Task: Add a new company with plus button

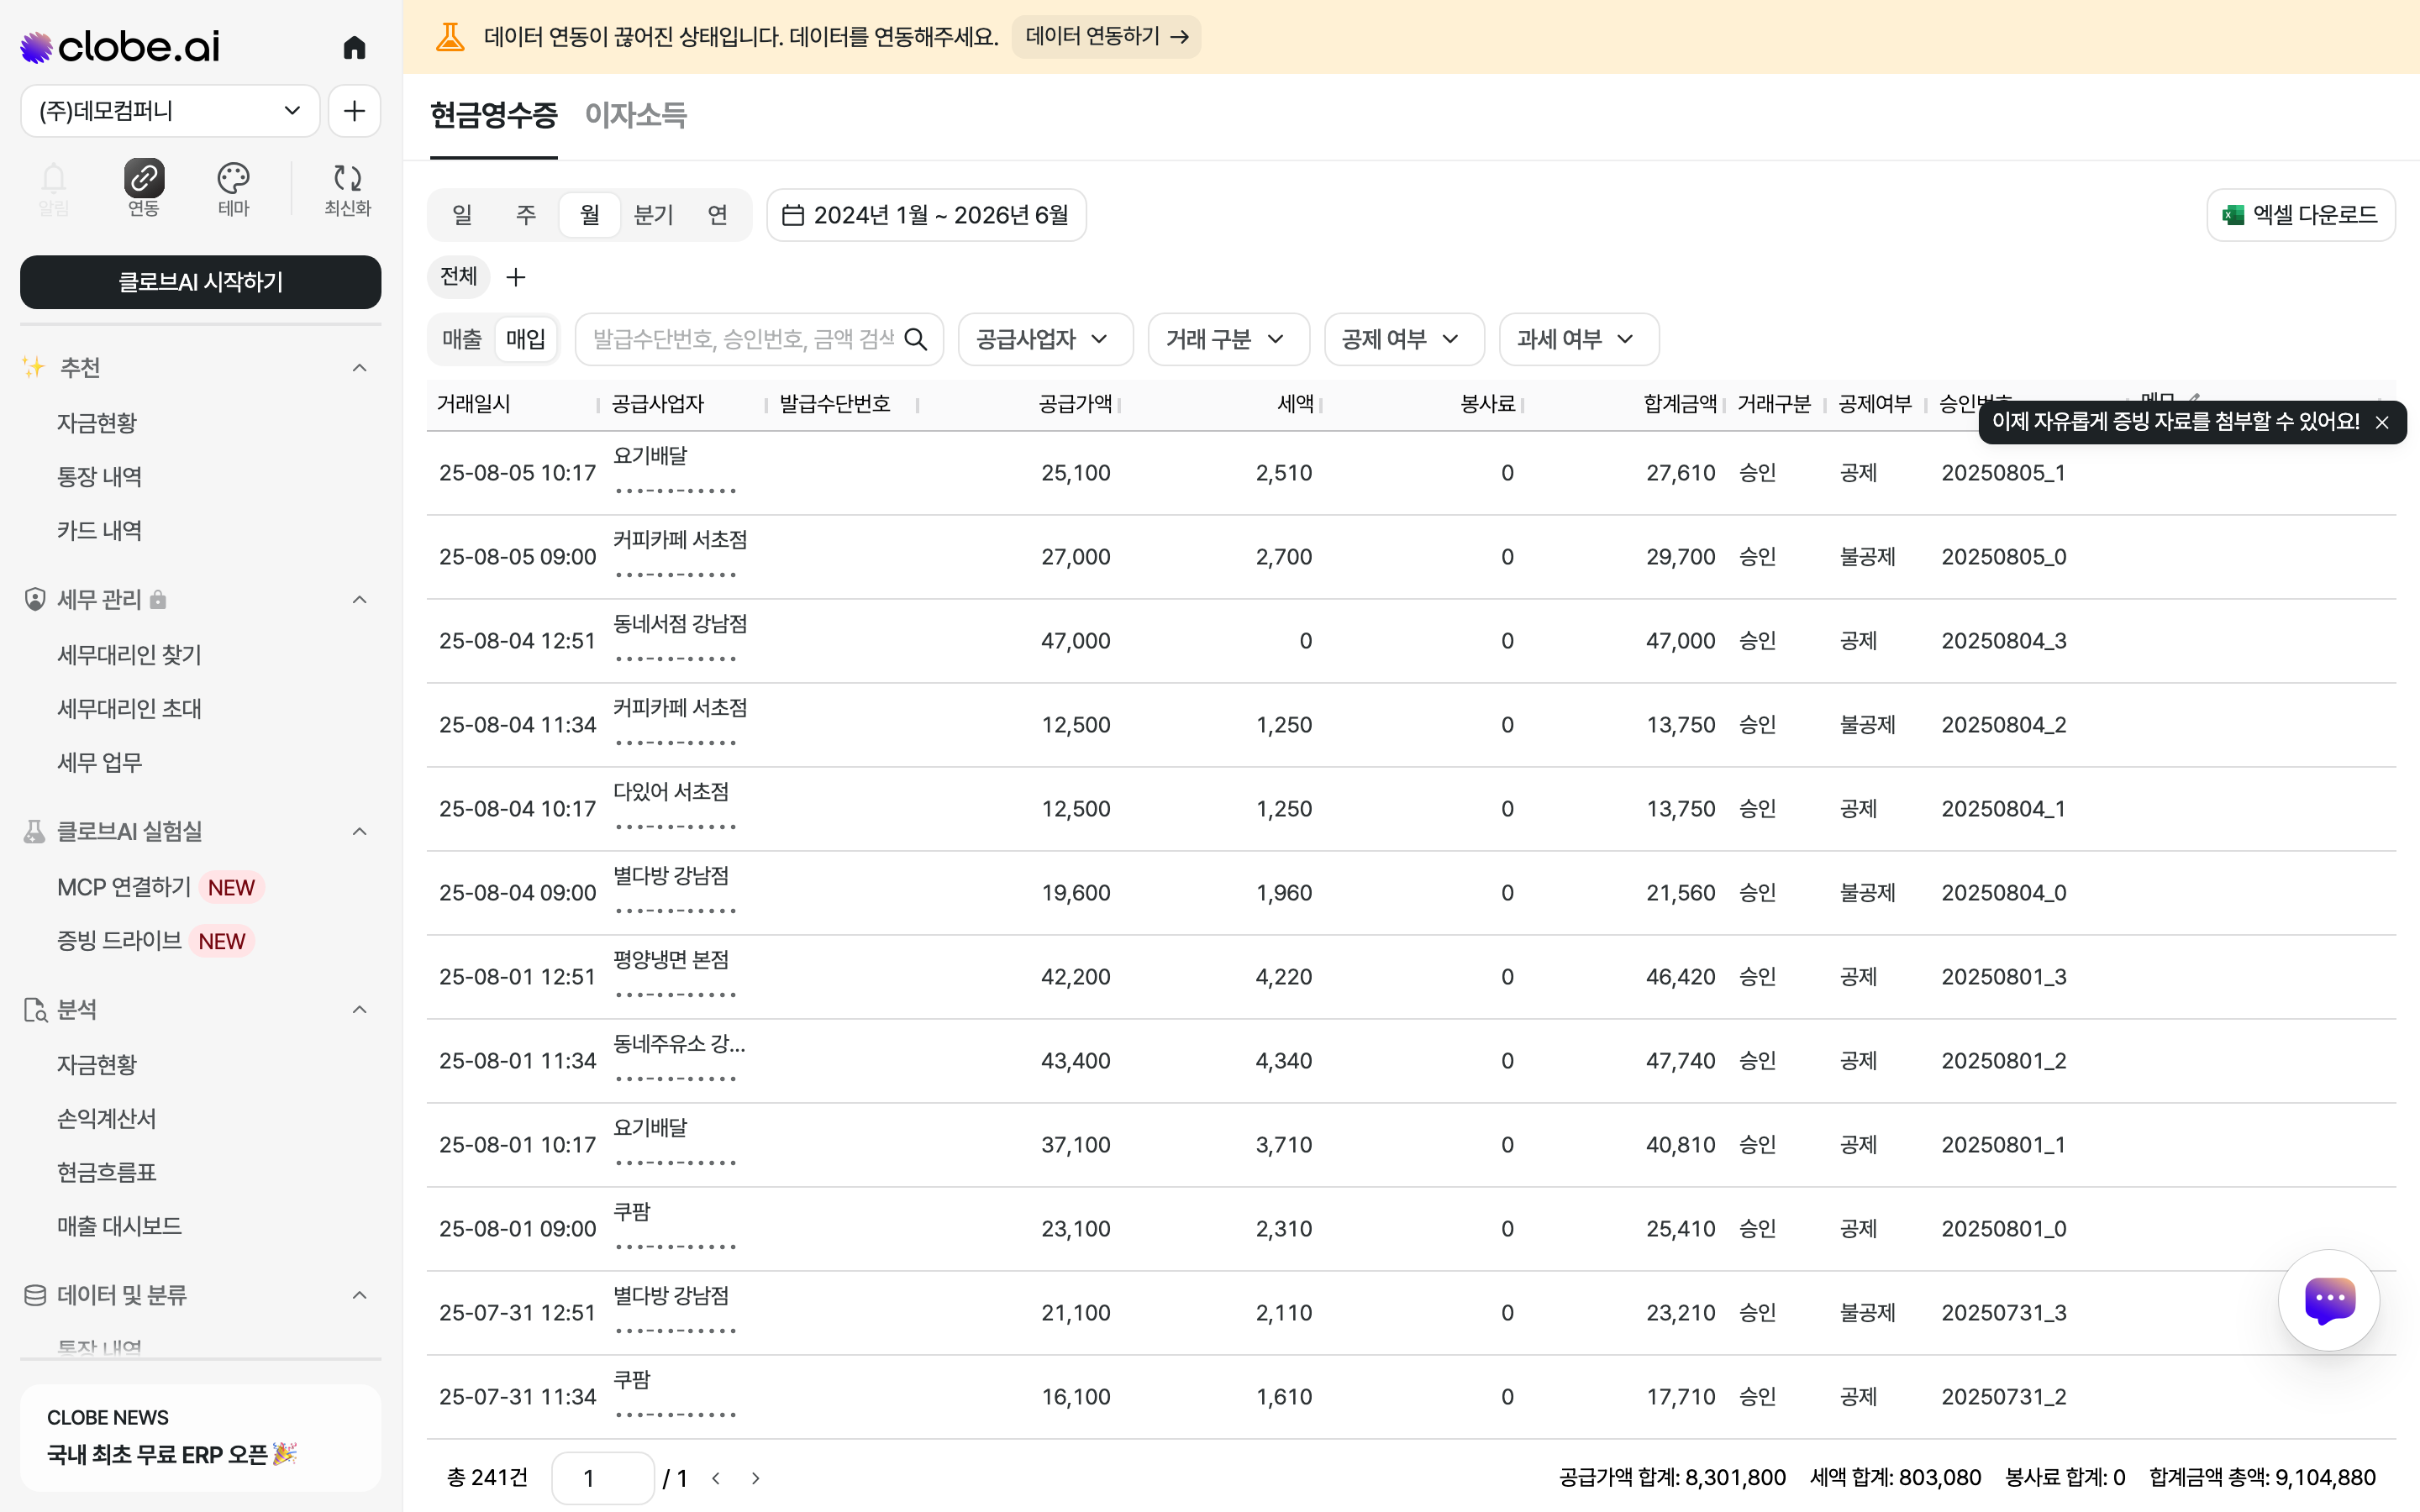Action: tap(354, 111)
